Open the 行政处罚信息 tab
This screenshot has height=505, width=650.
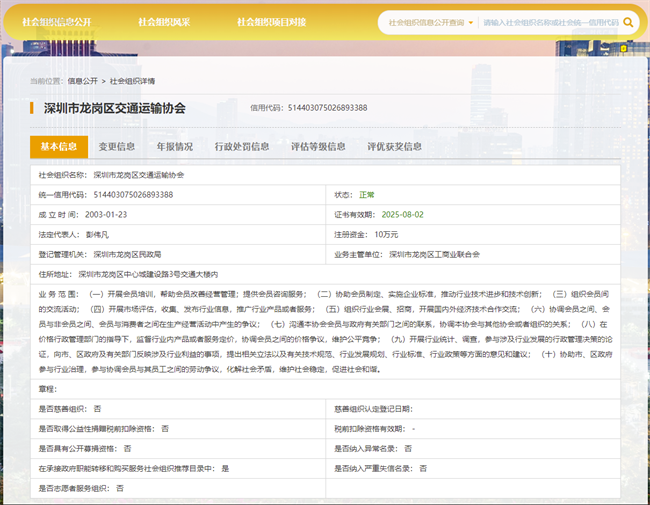pos(242,147)
